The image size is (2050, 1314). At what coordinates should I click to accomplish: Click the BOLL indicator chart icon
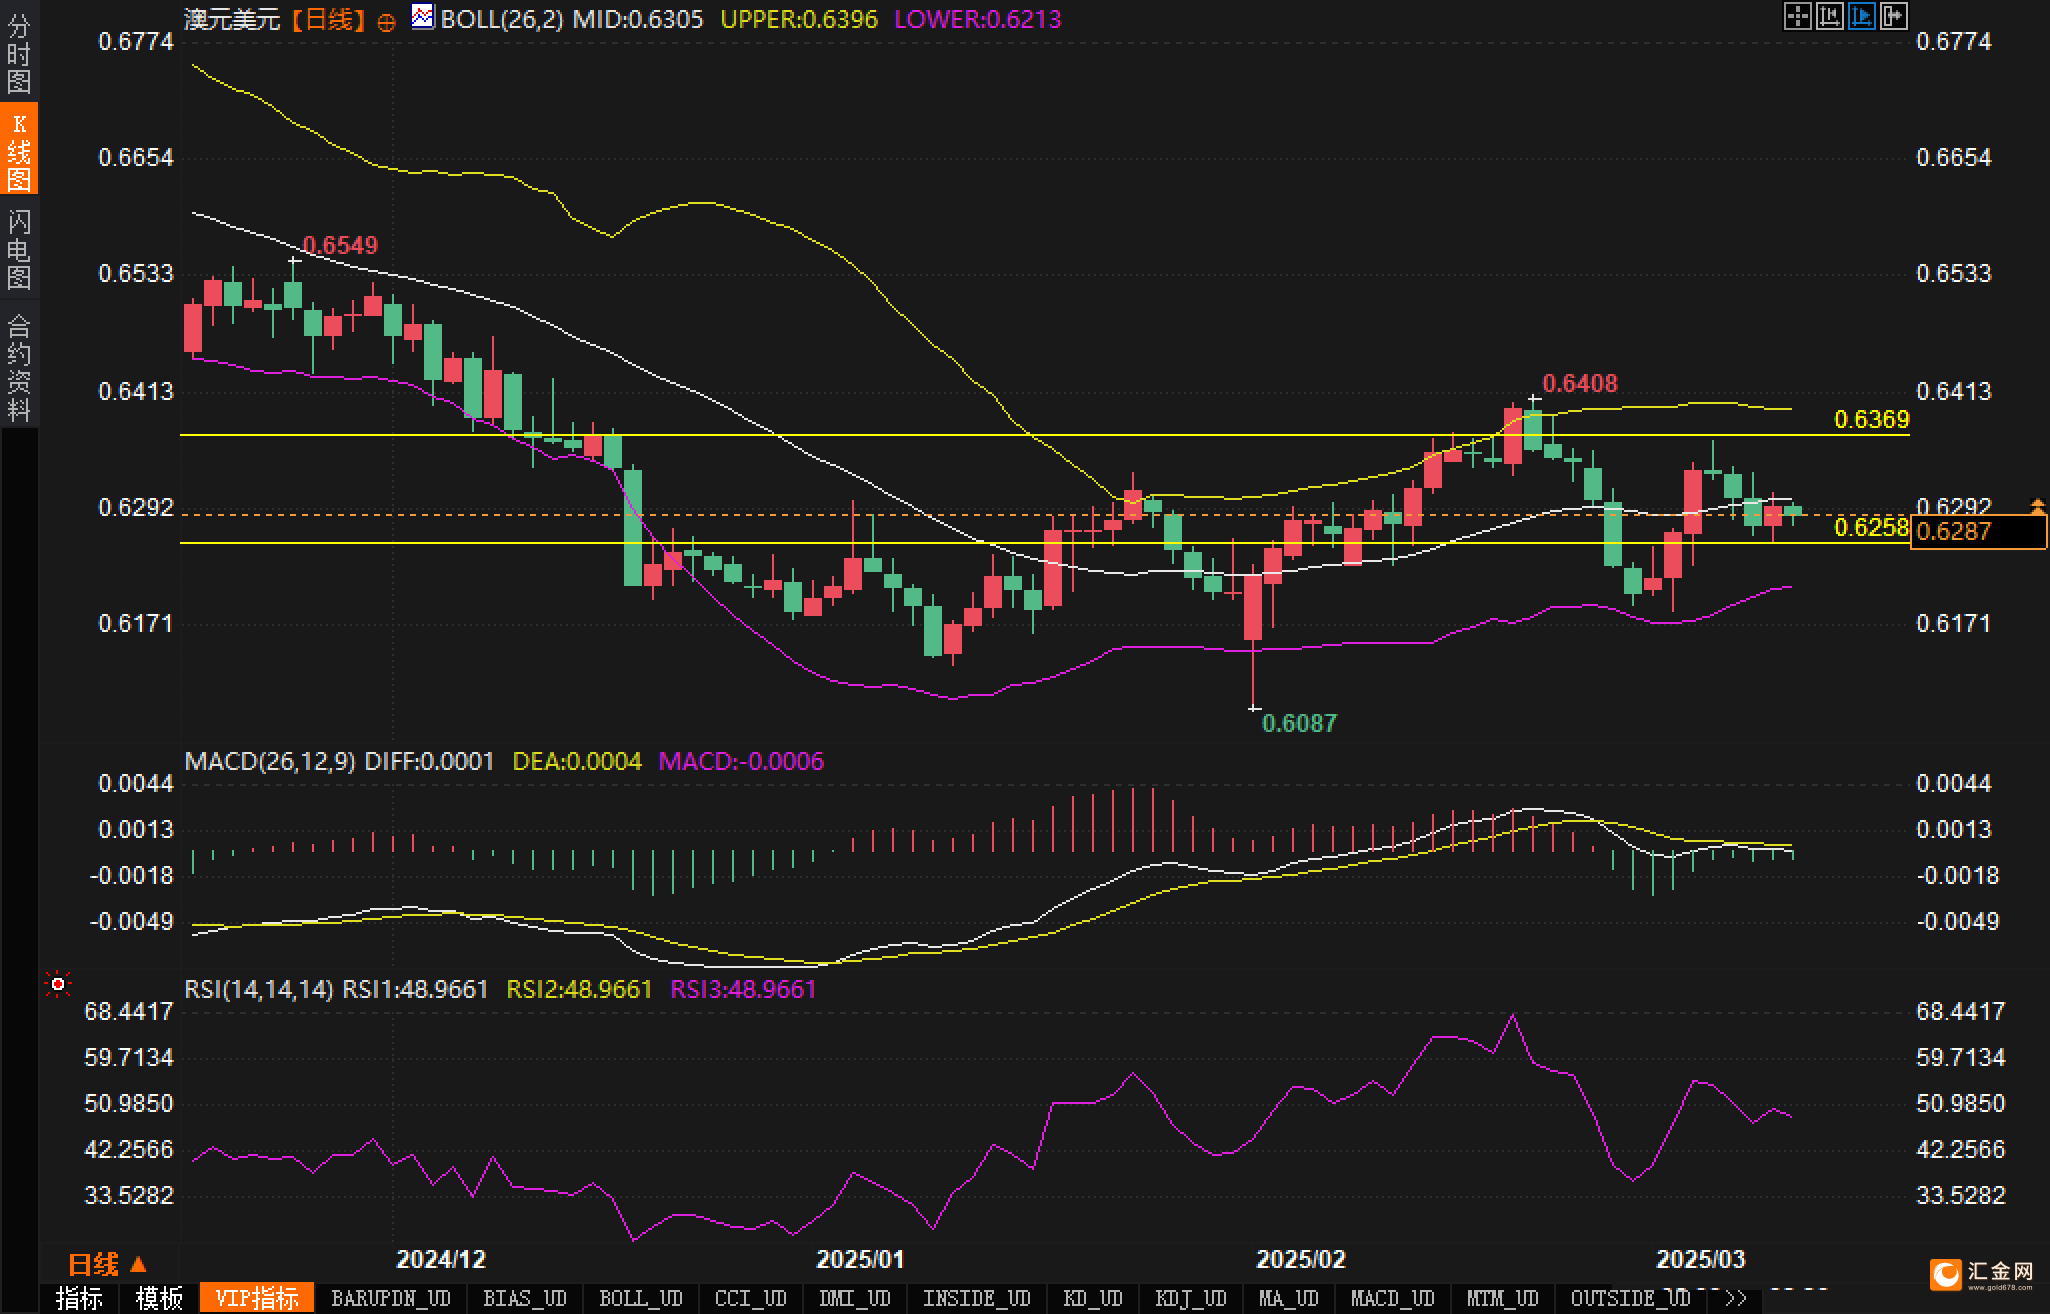tap(423, 17)
